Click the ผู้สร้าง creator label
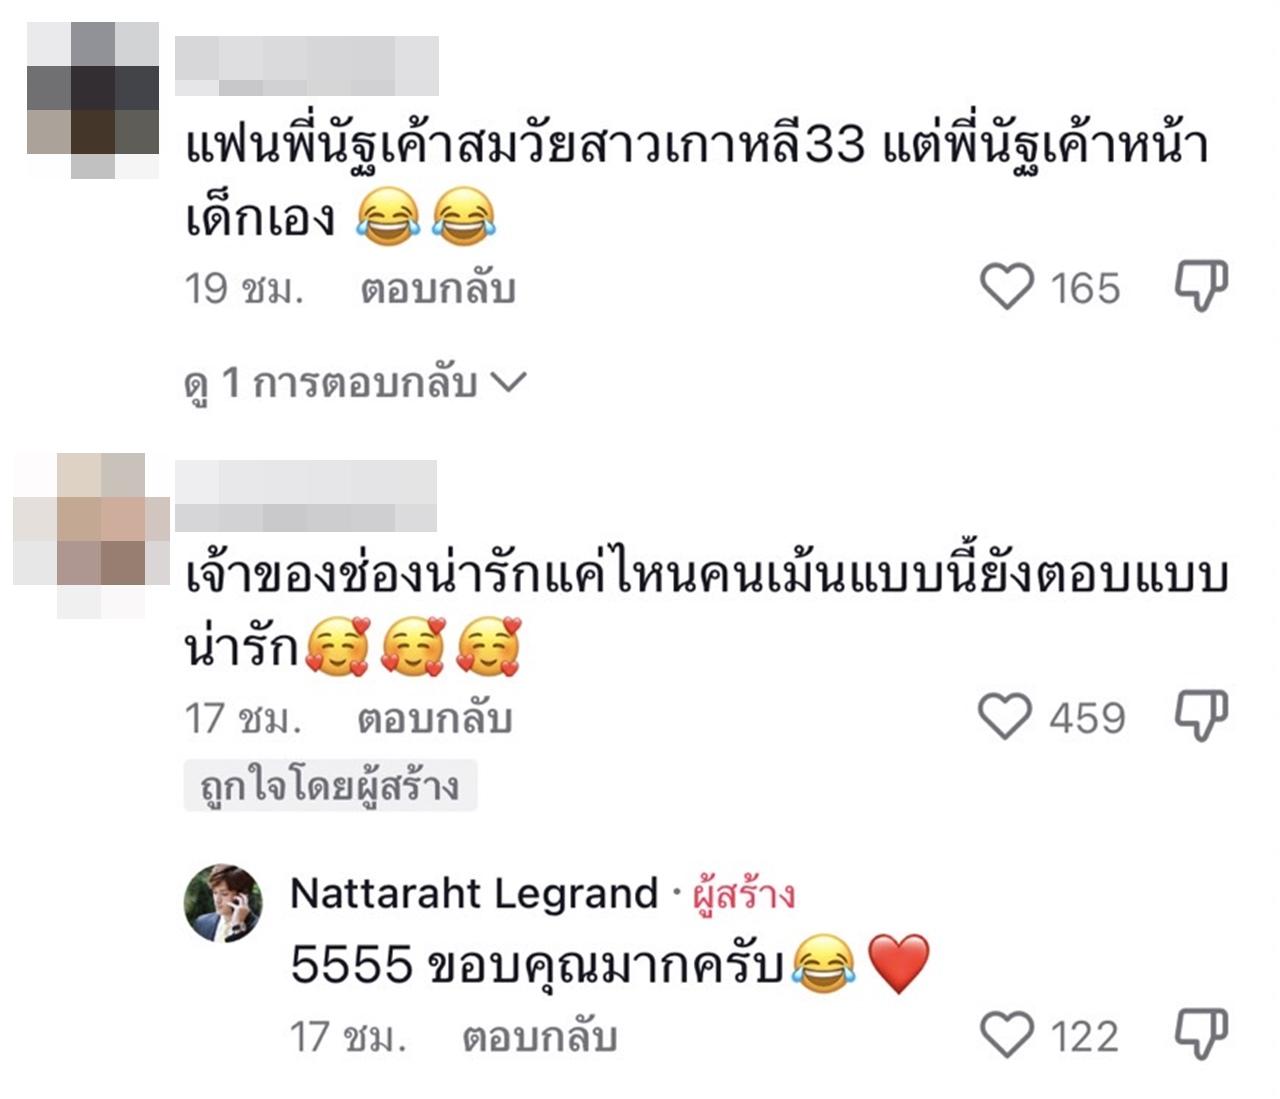Screen dimensions: 1280x1099 tap(745, 894)
